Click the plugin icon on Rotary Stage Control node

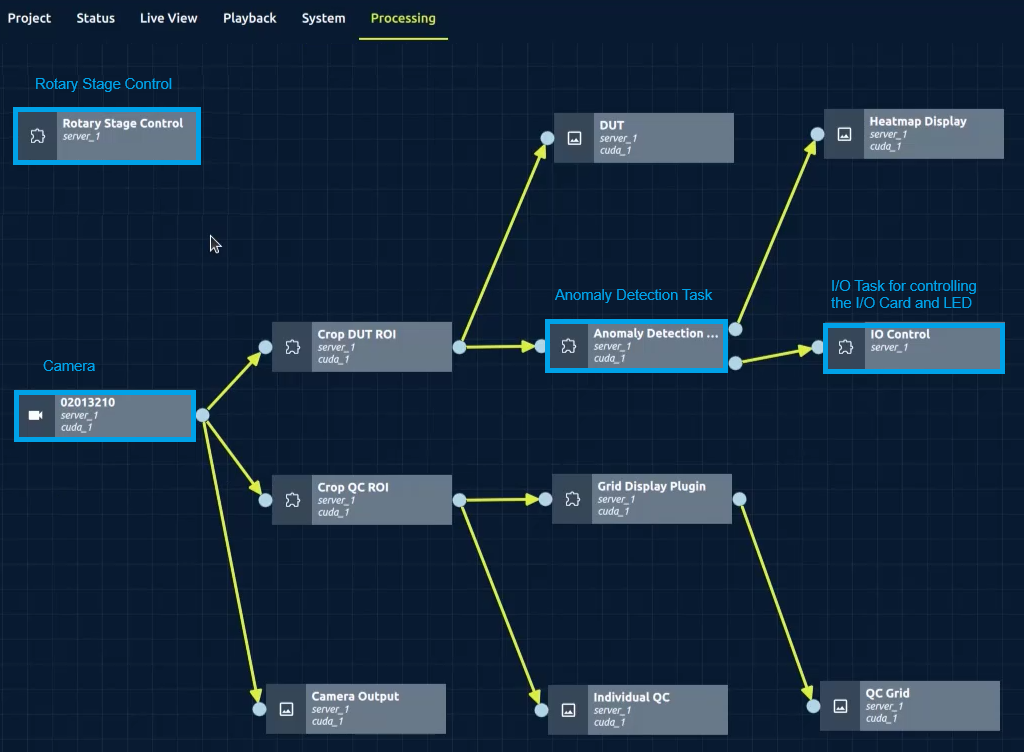(35, 135)
